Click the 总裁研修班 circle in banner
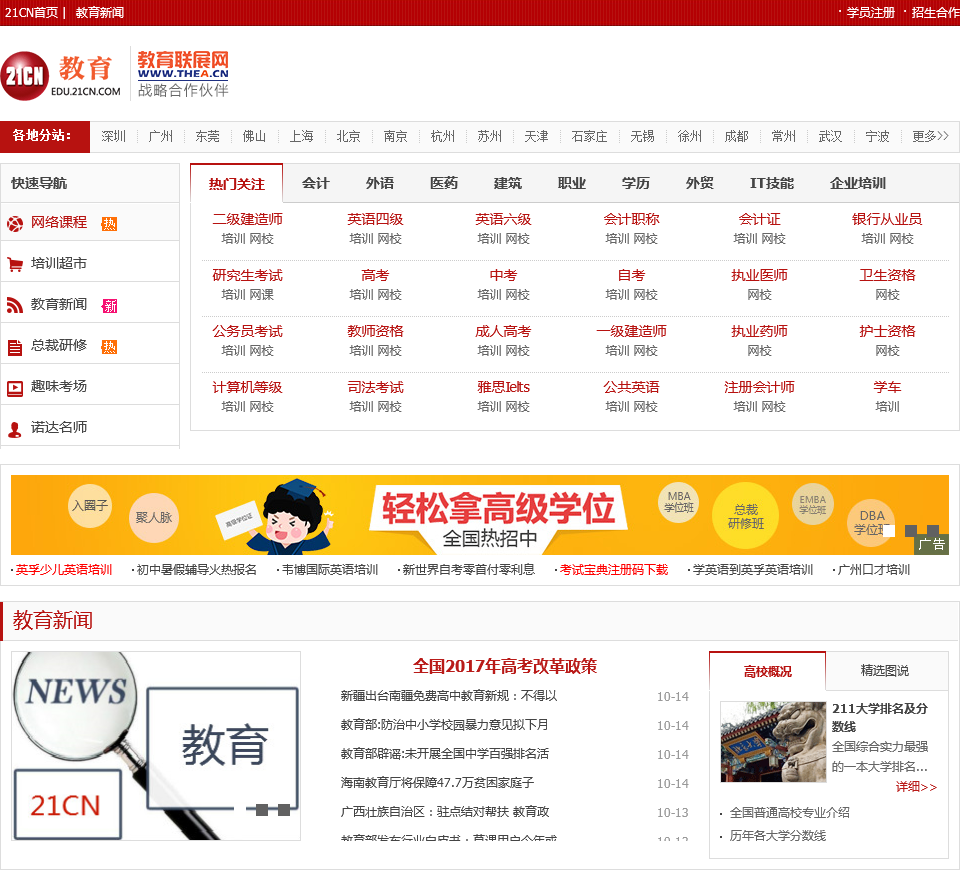Image resolution: width=960 pixels, height=873 pixels. click(x=745, y=515)
